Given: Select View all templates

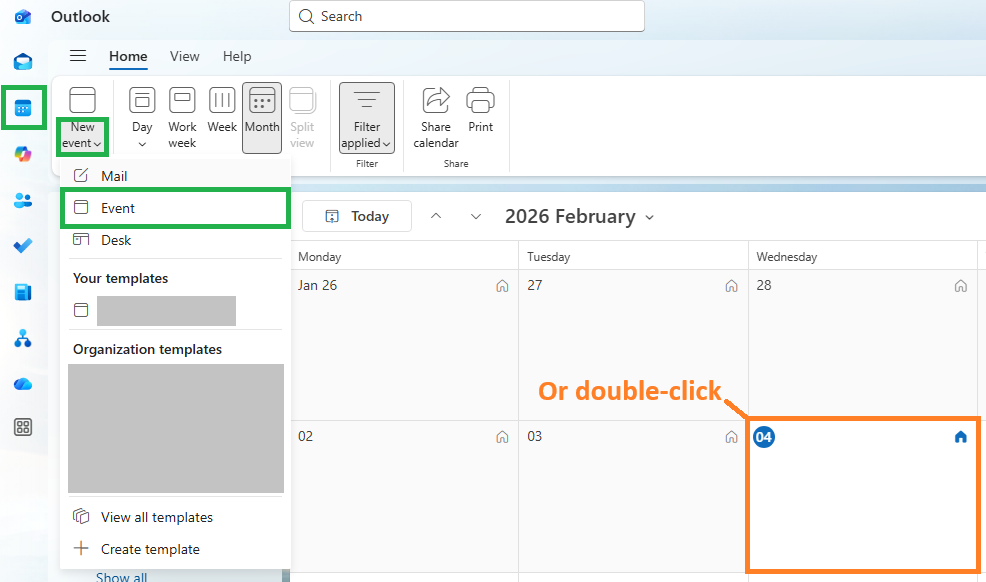Looking at the screenshot, I should pyautogui.click(x=175, y=517).
